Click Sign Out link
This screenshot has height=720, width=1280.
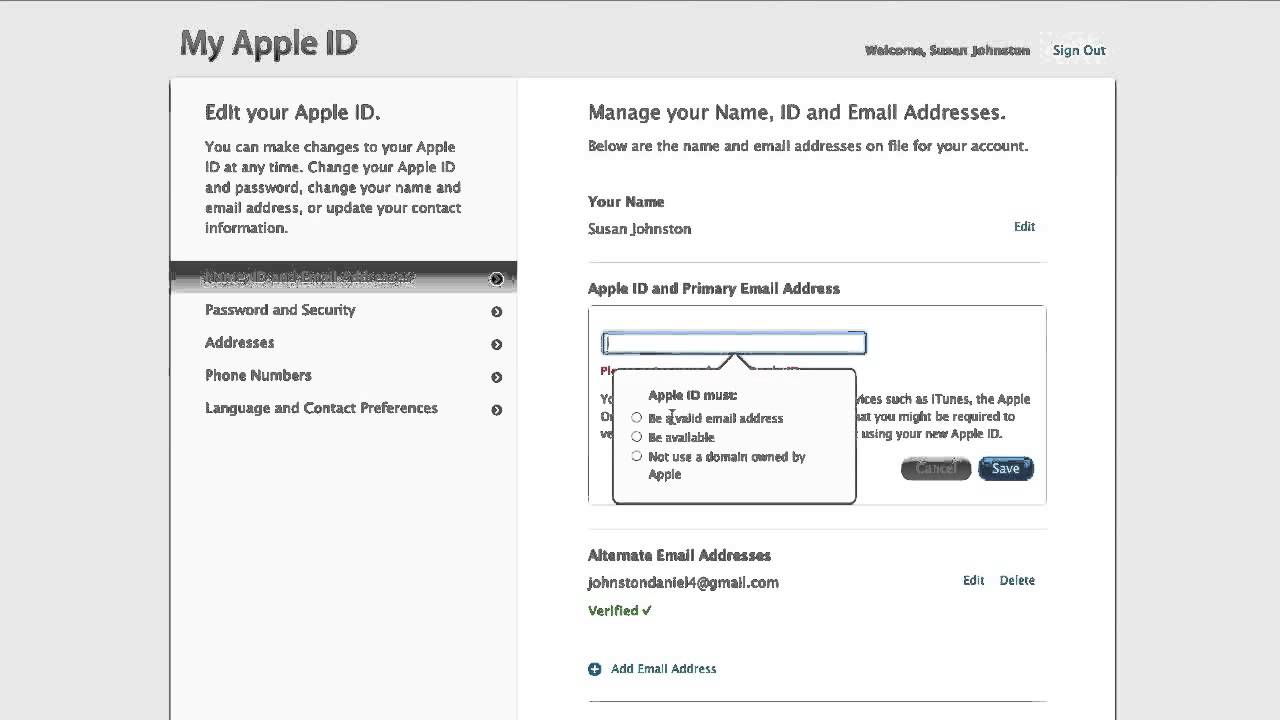coord(1079,50)
